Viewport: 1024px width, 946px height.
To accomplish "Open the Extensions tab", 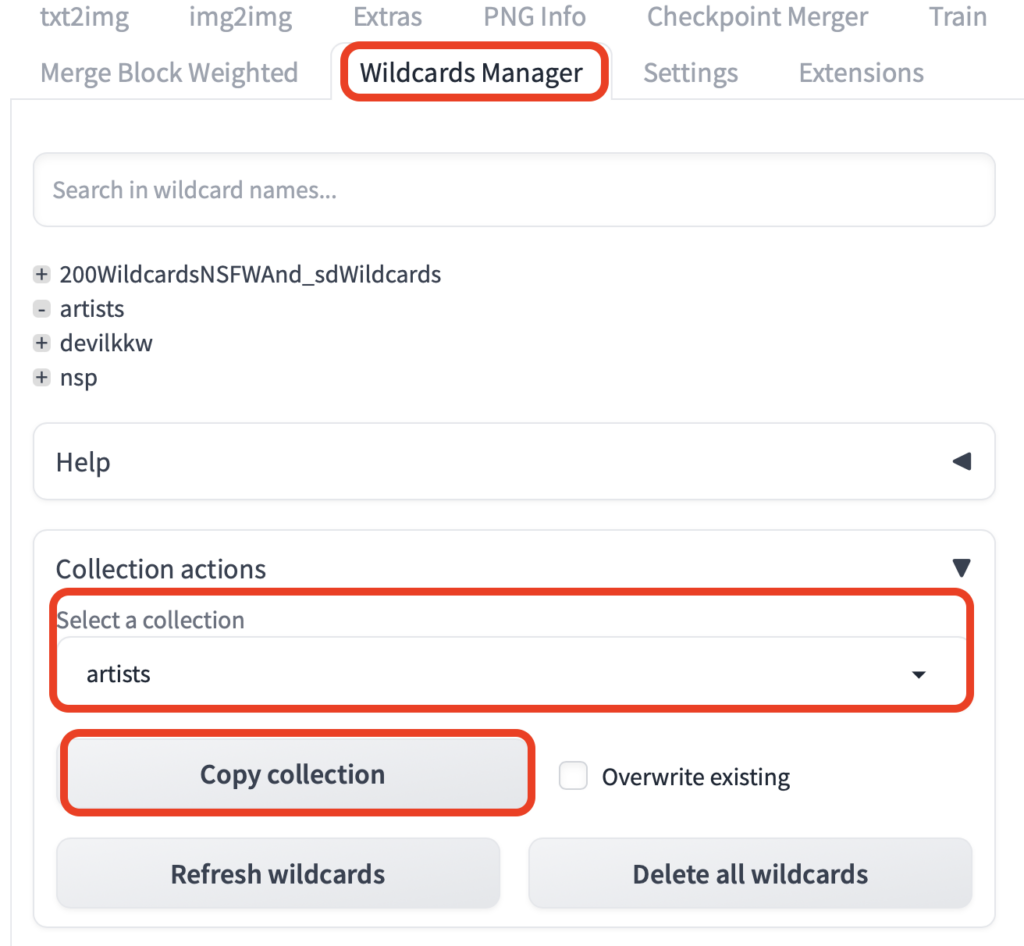I will tap(861, 73).
